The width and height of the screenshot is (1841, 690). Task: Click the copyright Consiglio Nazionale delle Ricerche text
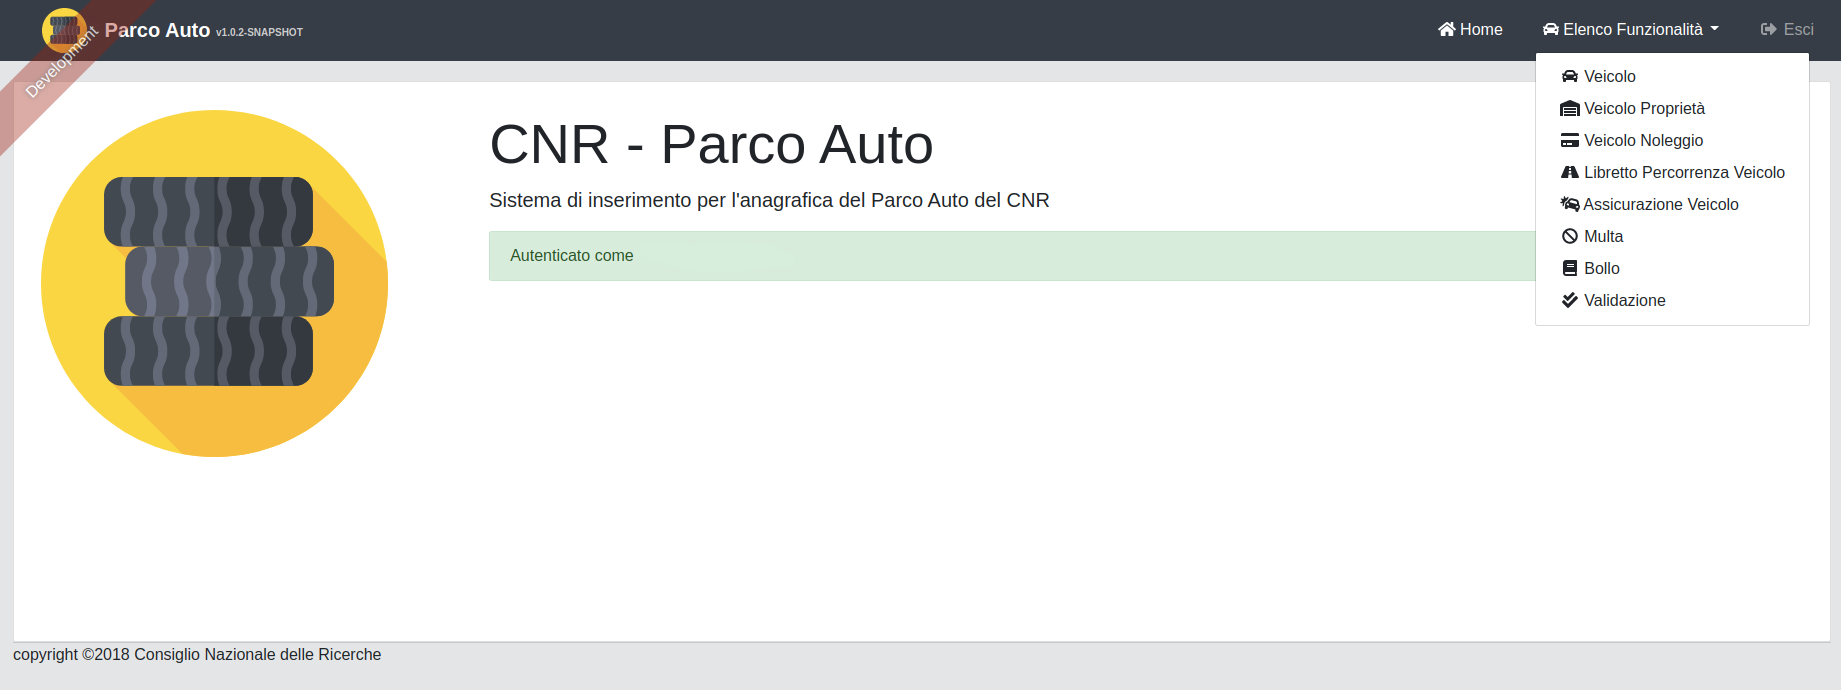point(197,654)
